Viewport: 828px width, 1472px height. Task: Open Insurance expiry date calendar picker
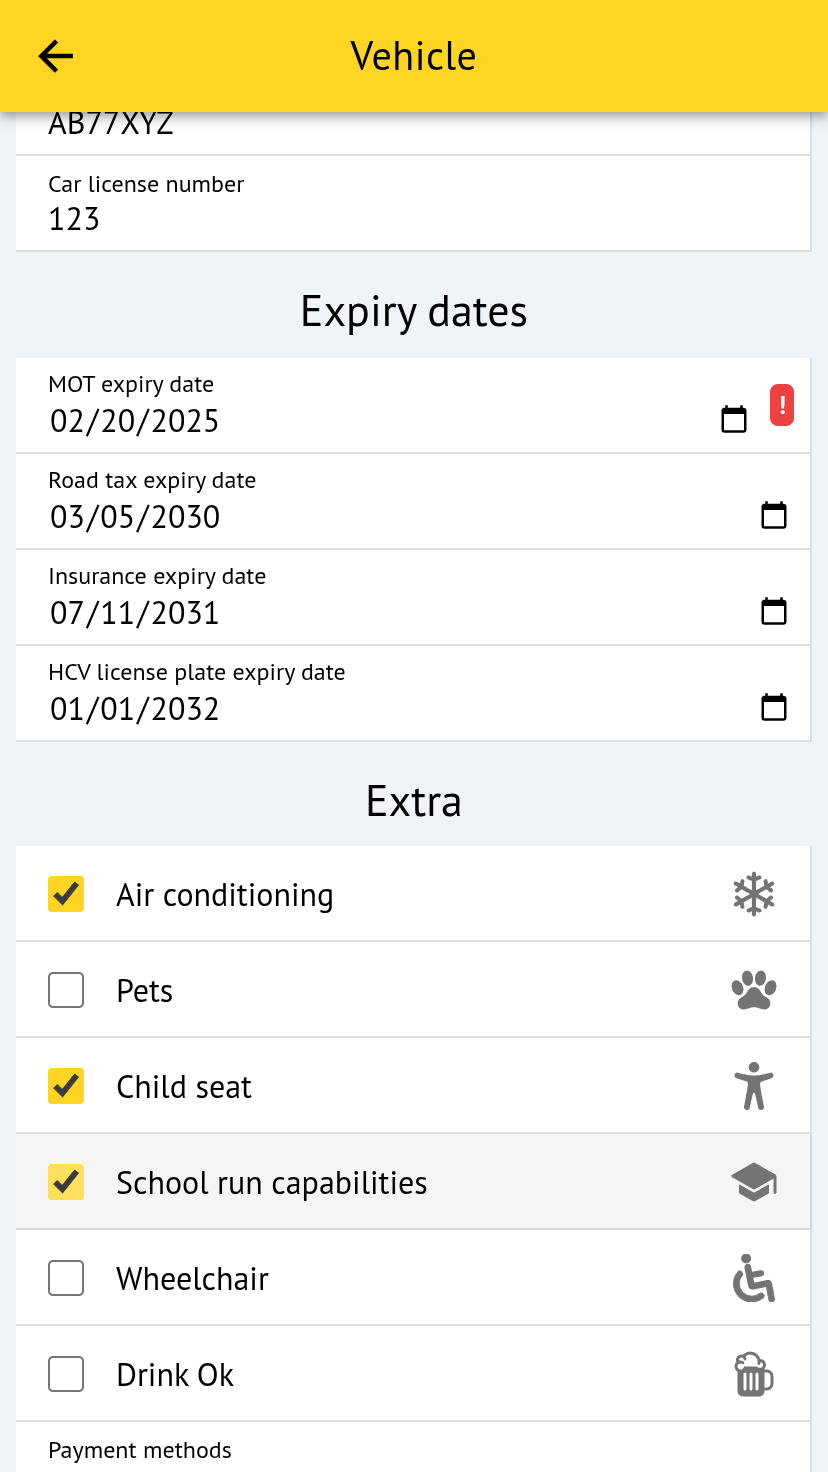[x=774, y=612]
